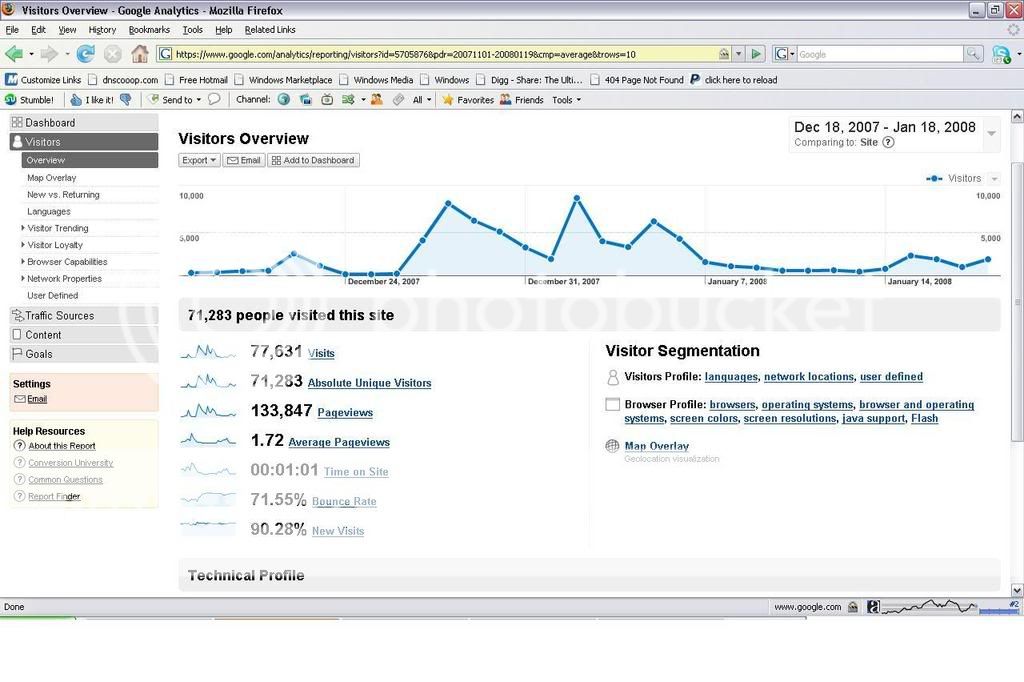Open the Goals section
Image resolution: width=1024 pixels, height=682 pixels.
click(84, 354)
